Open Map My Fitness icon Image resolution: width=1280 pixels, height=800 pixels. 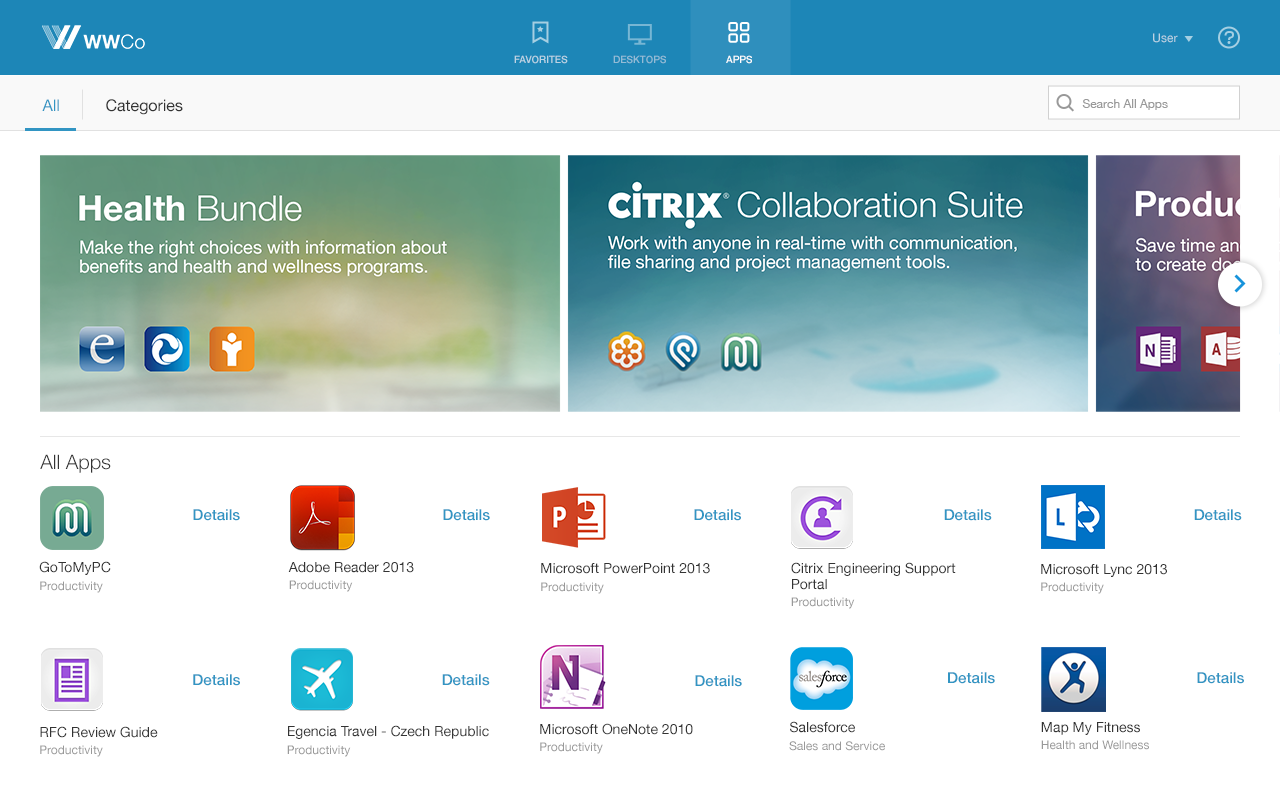click(1073, 679)
